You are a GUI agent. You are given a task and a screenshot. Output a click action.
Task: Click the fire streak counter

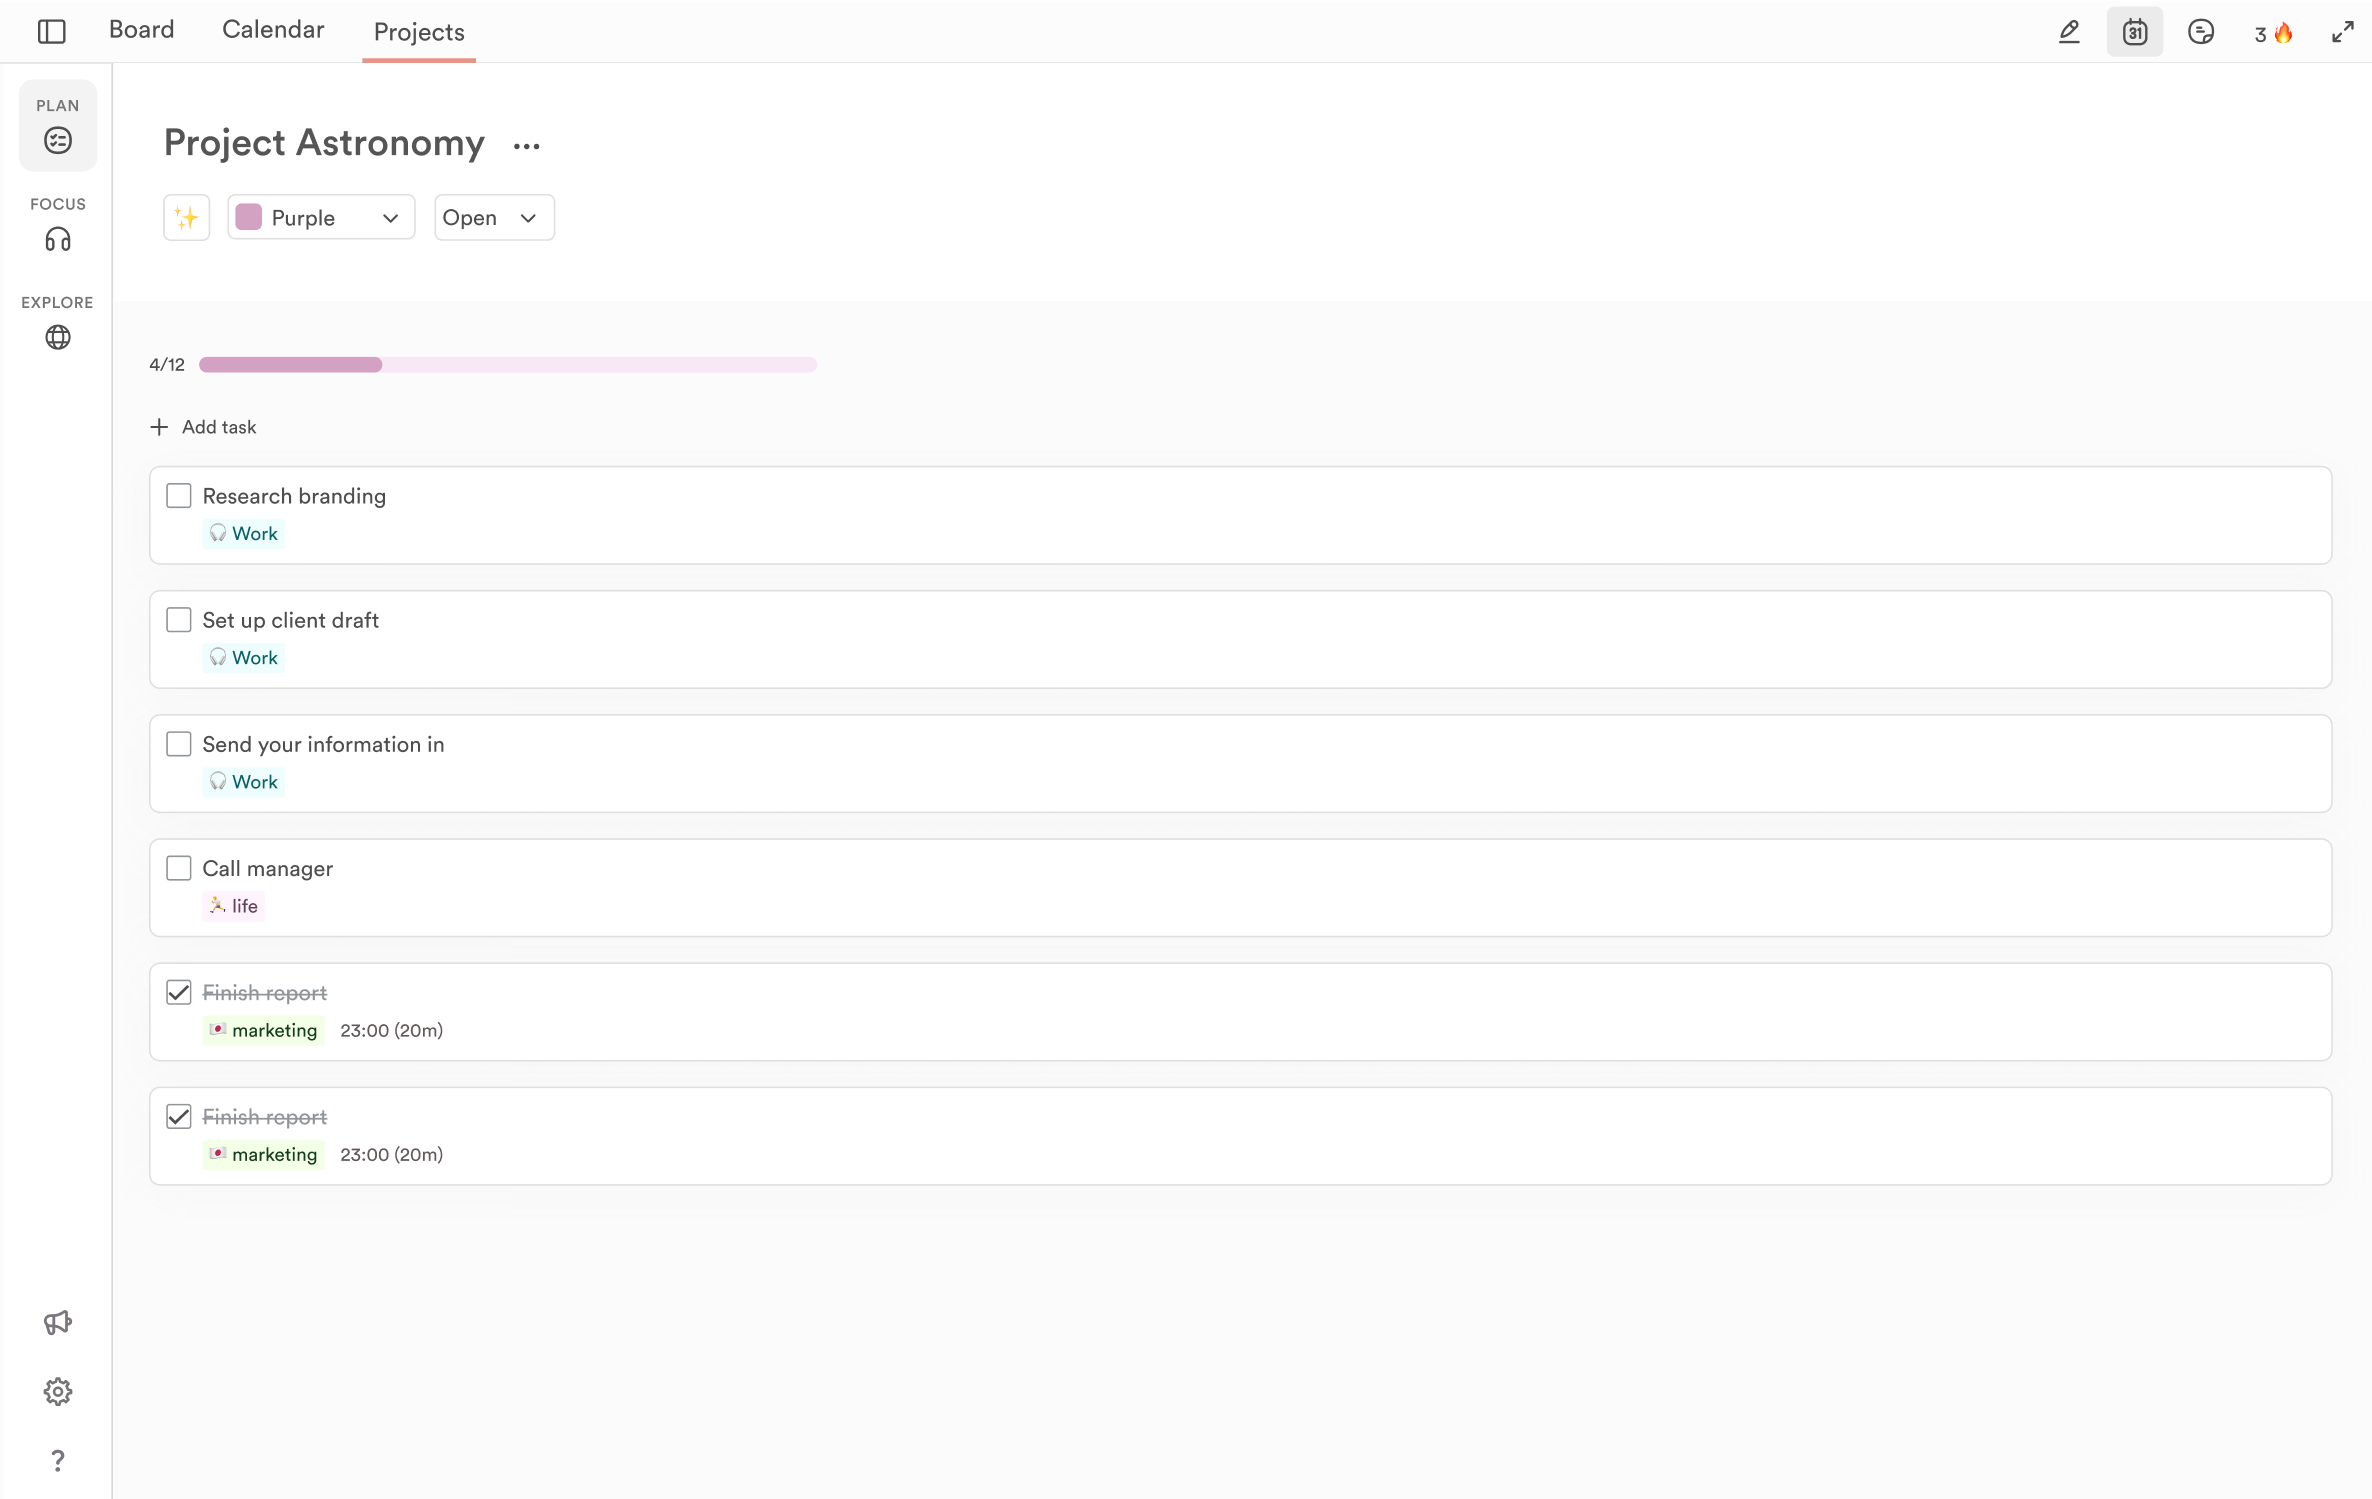coord(2272,33)
